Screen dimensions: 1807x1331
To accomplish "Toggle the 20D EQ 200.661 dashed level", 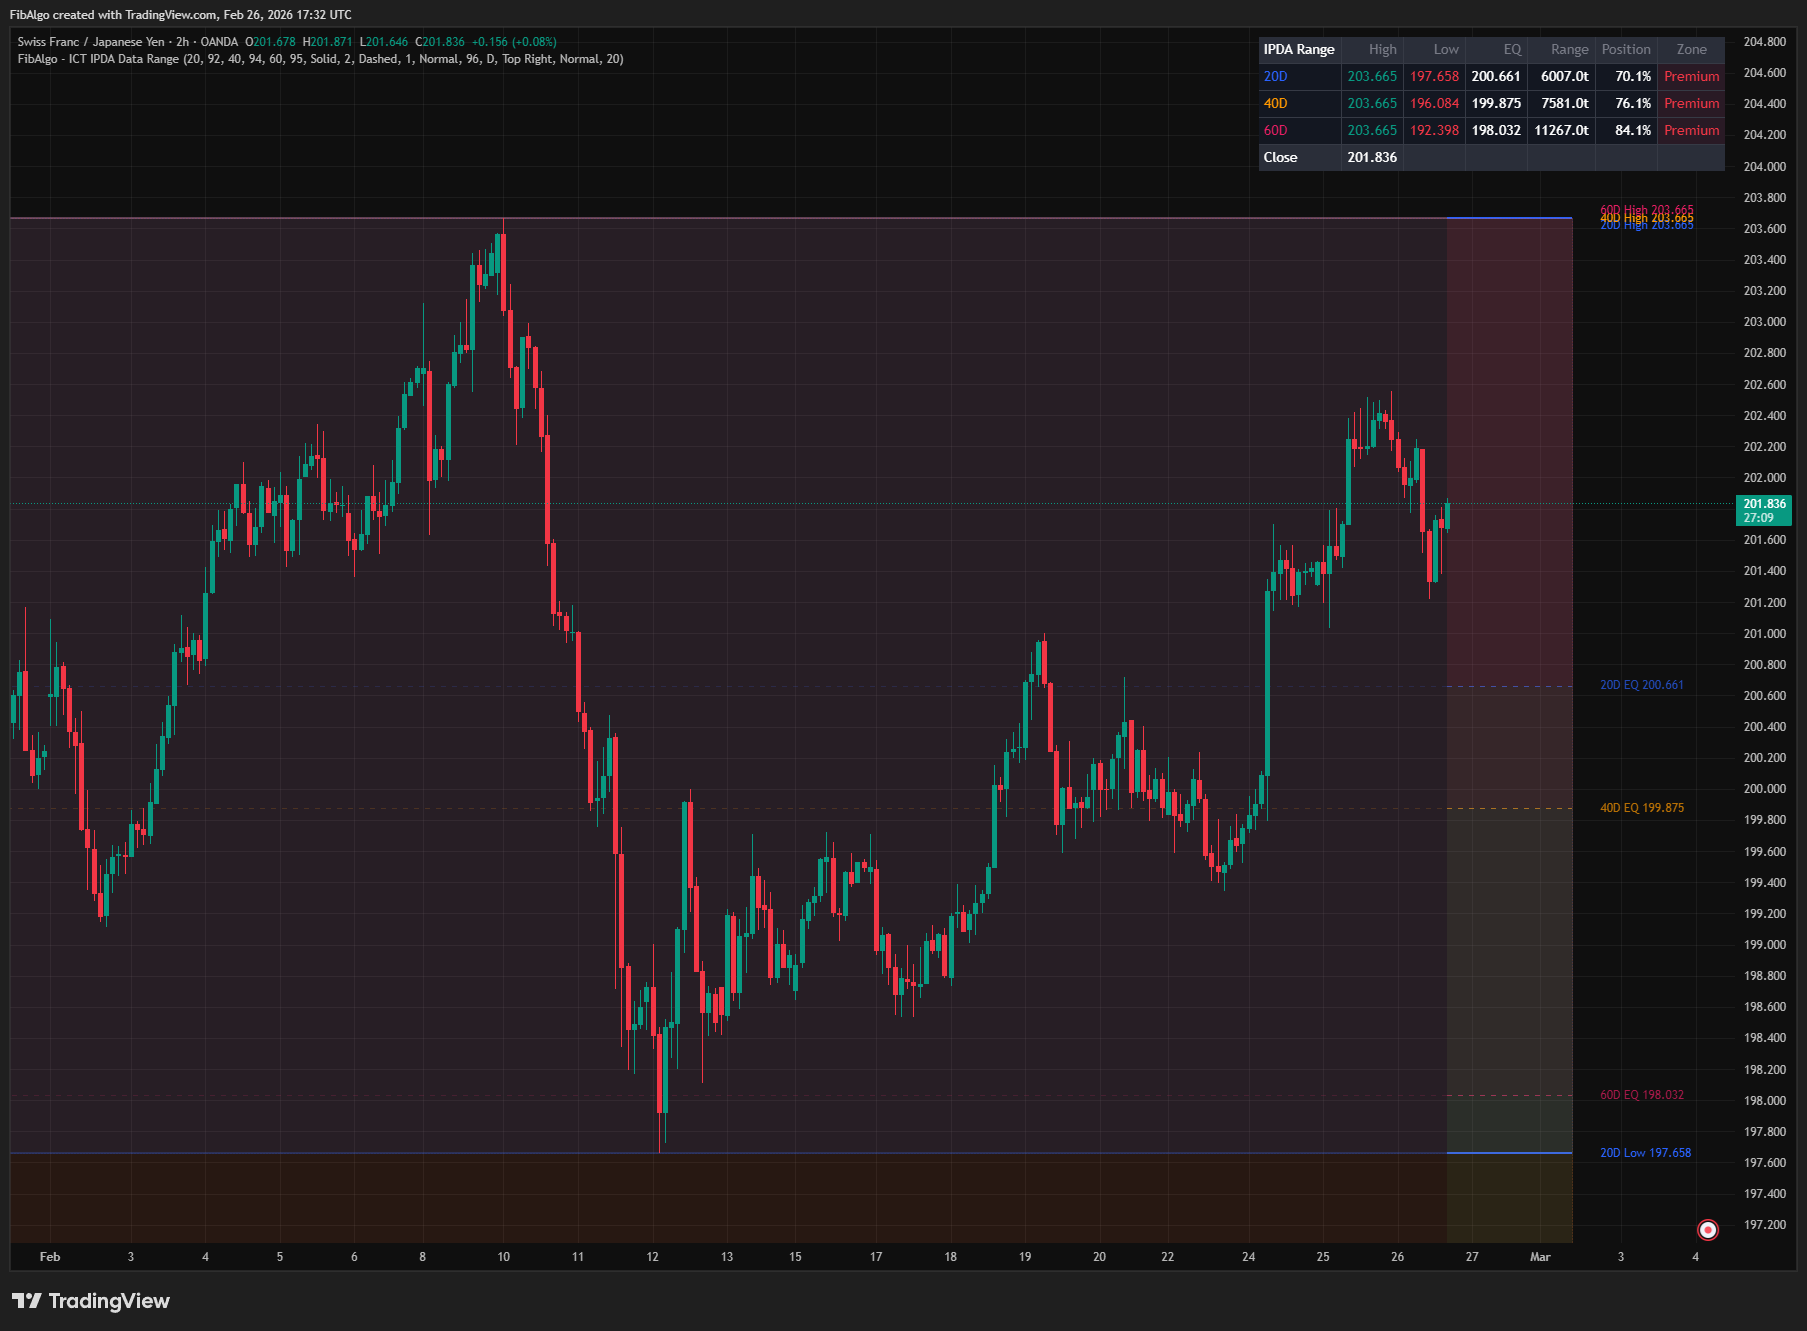I will coord(1642,684).
